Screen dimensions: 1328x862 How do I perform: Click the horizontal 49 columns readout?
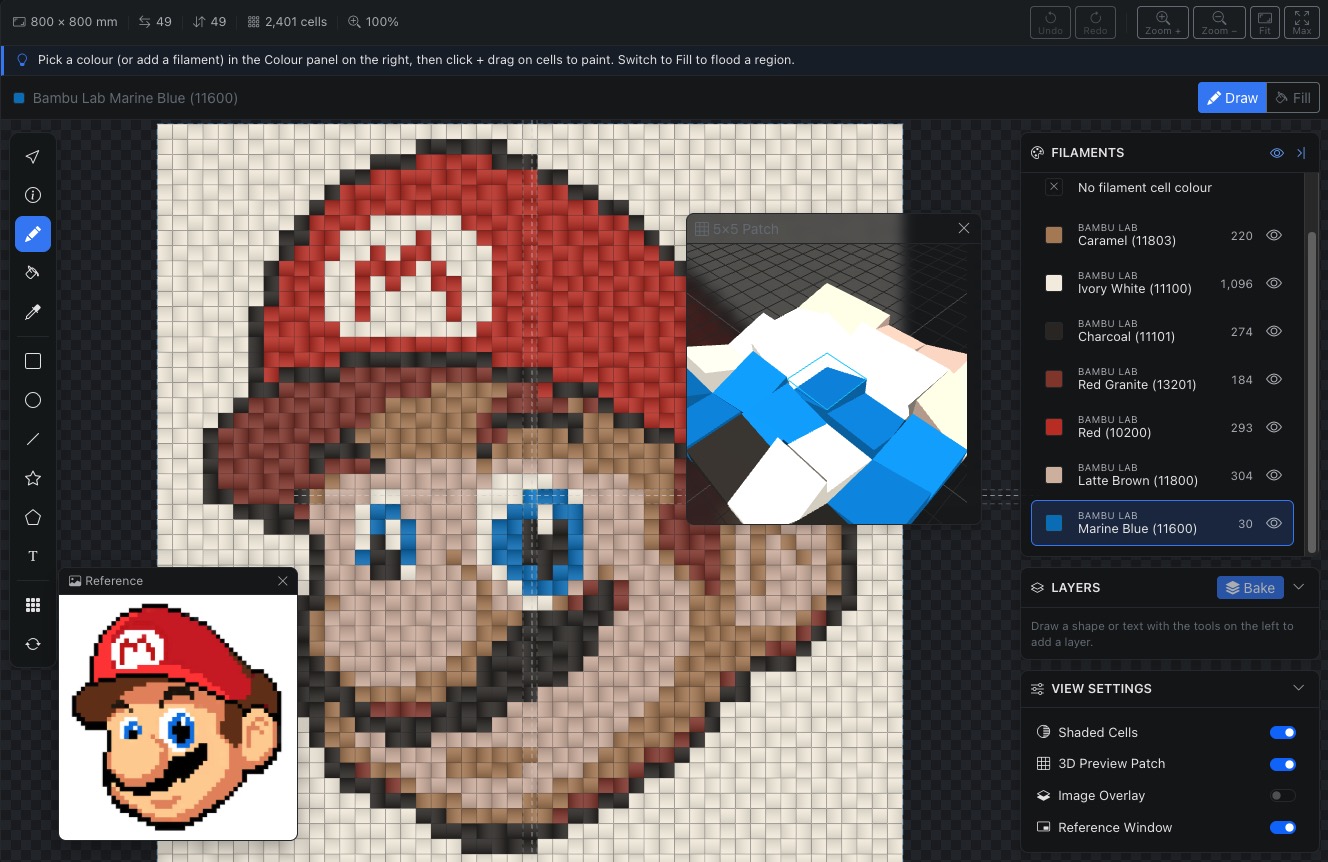155,22
